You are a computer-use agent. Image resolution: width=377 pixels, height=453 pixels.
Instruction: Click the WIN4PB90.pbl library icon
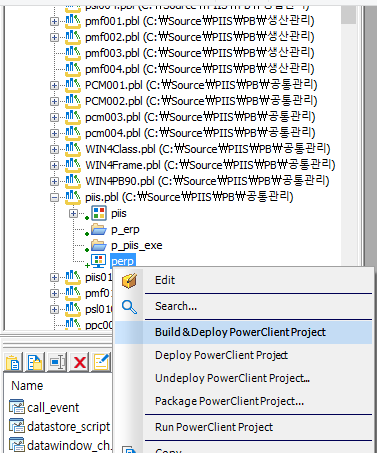coord(73,181)
